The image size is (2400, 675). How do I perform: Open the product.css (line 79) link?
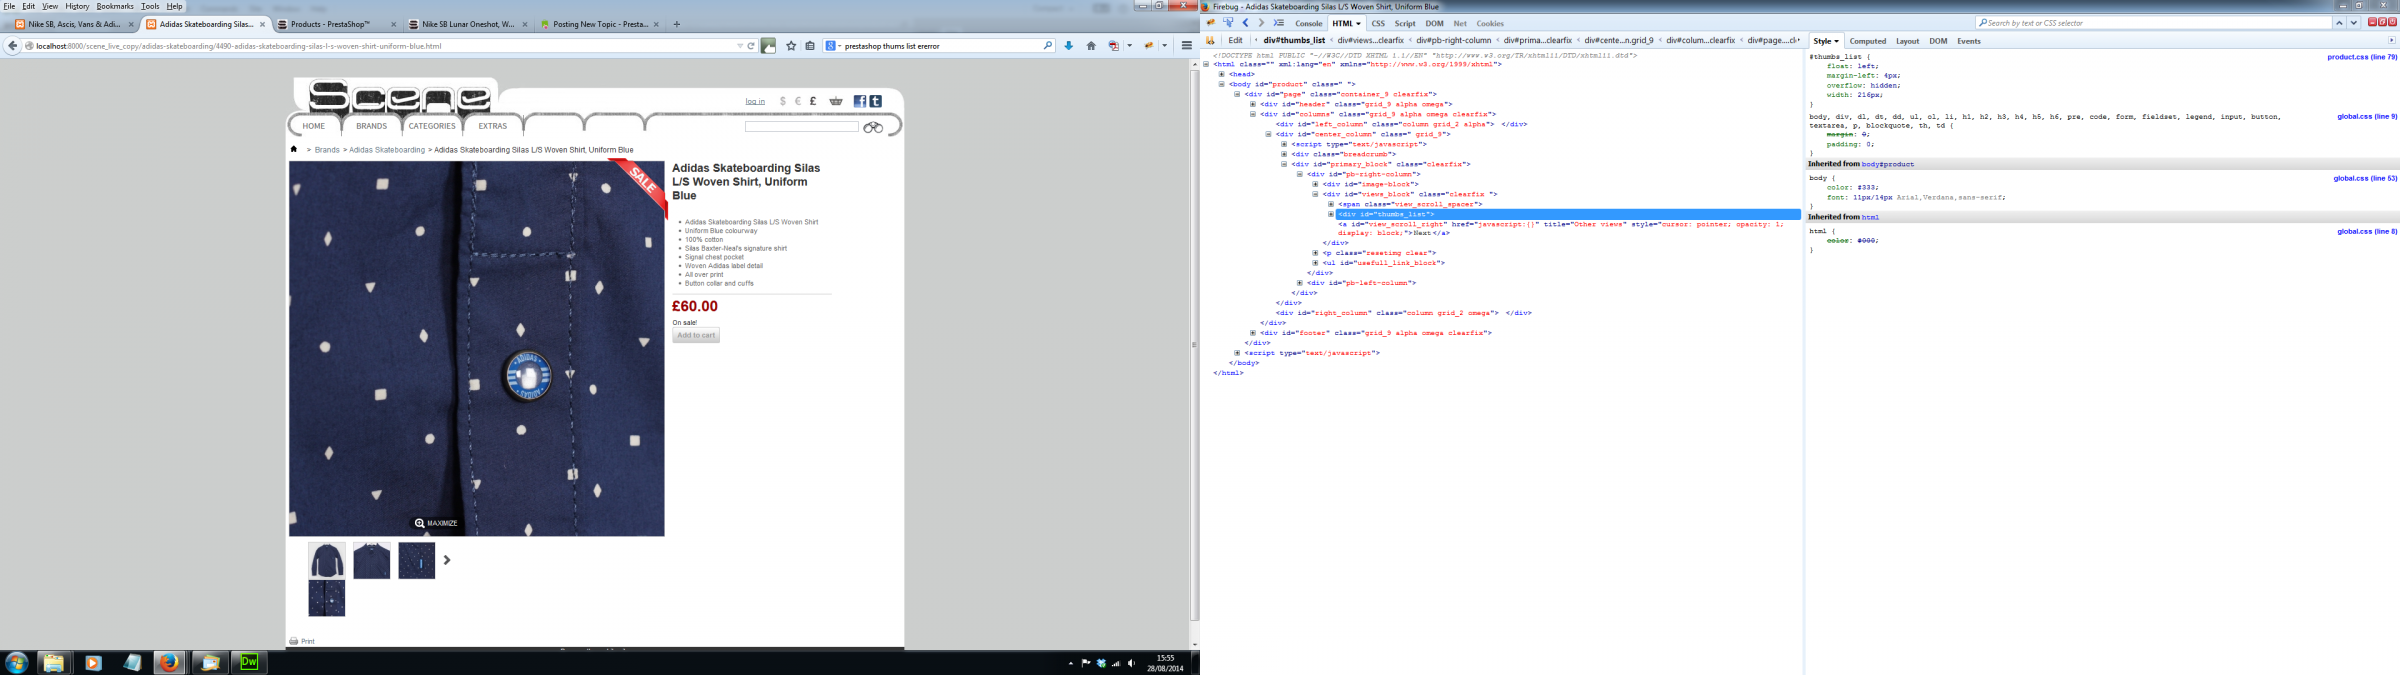2362,57
